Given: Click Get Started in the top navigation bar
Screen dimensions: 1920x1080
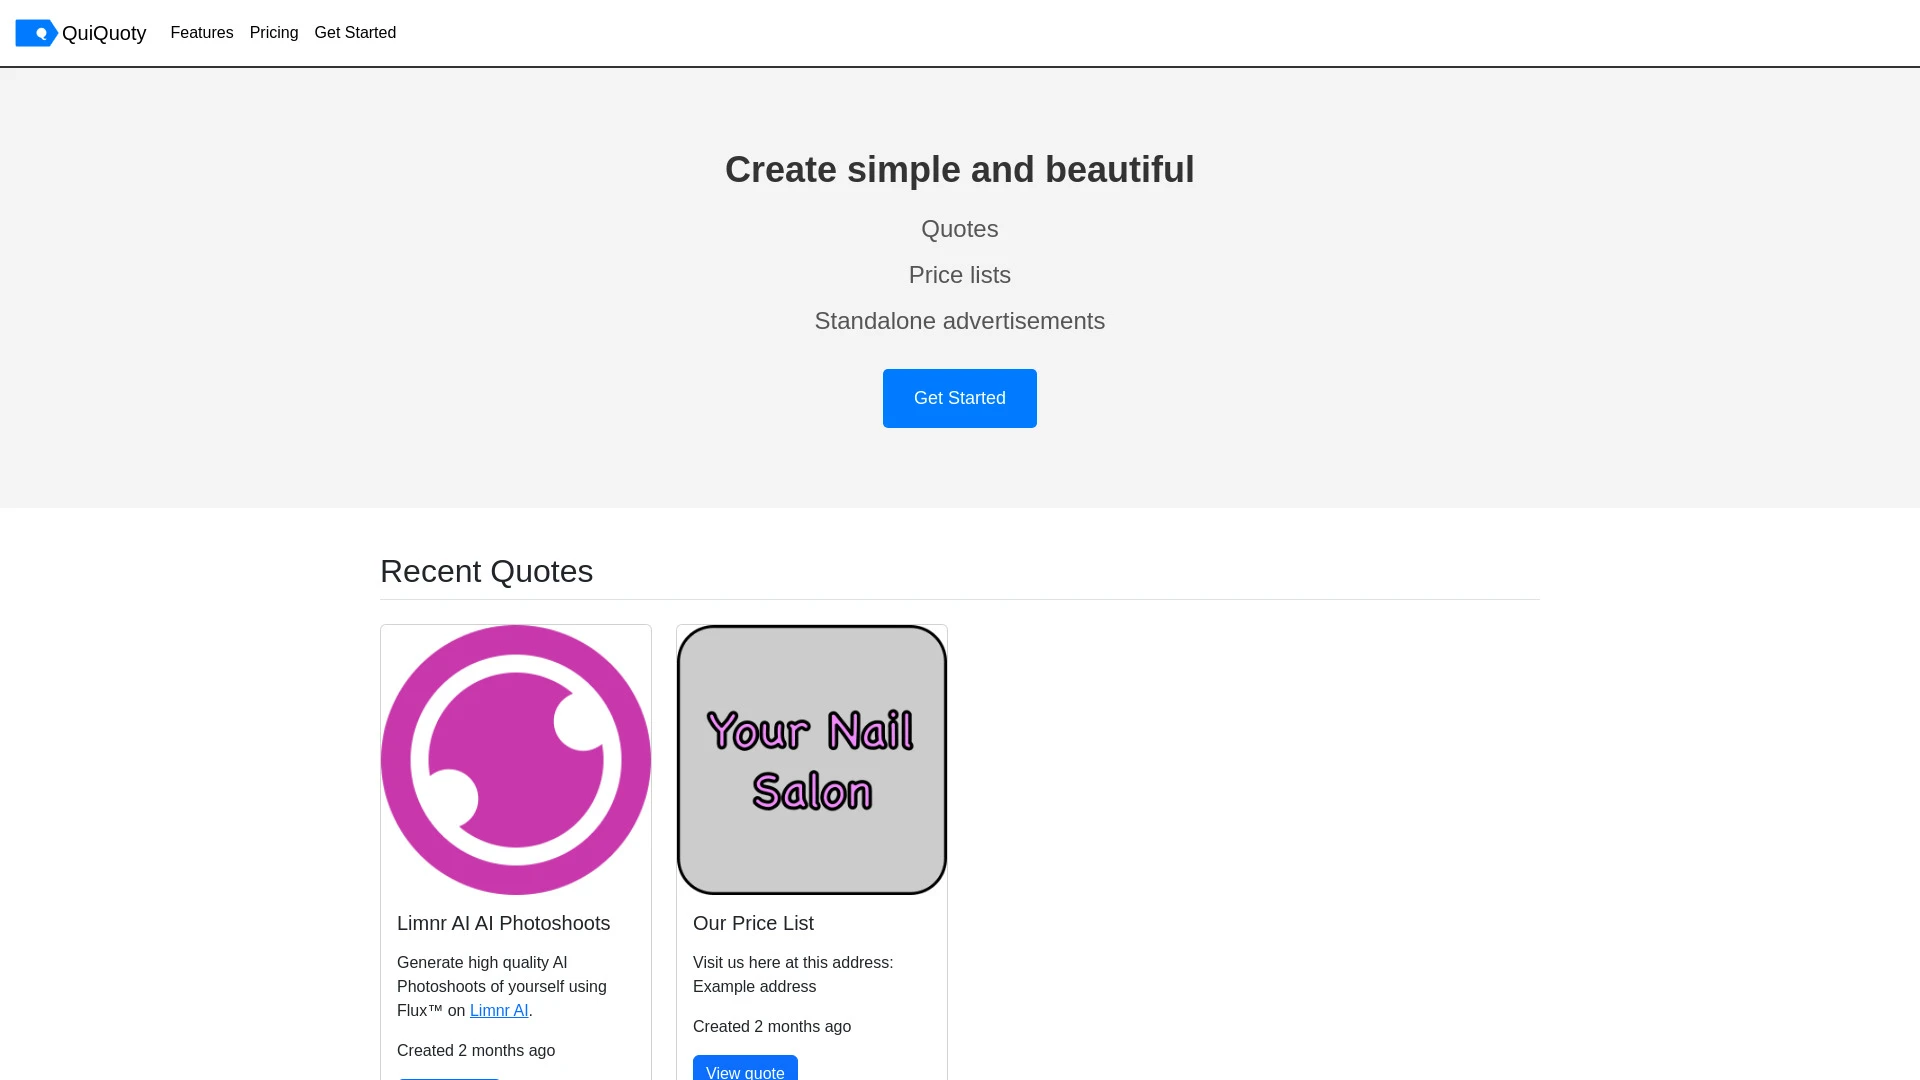Looking at the screenshot, I should (x=355, y=33).
